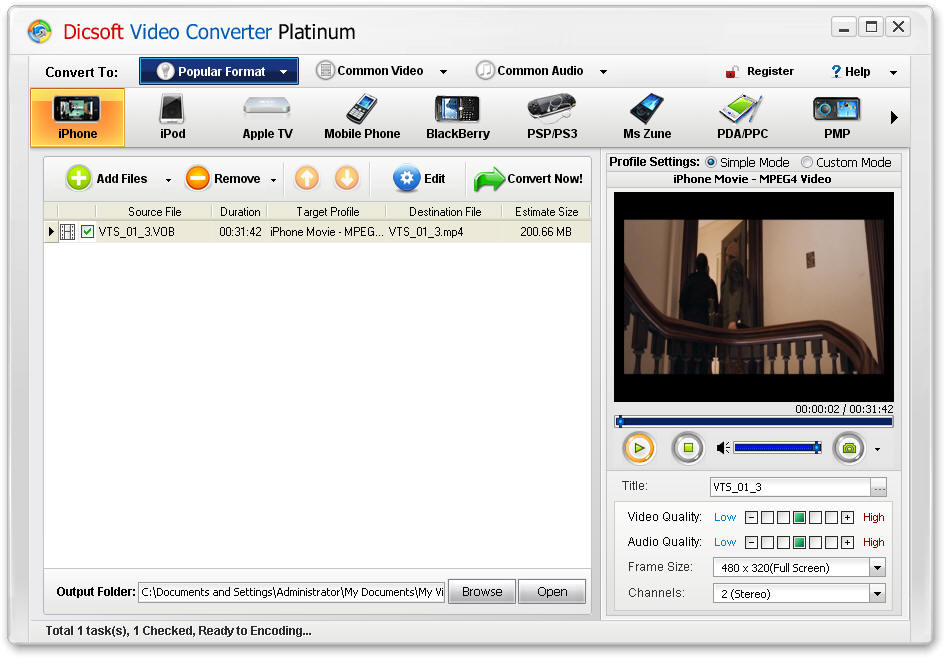945x658 pixels.
Task: Sort by the Source File column header
Action: 154,212
